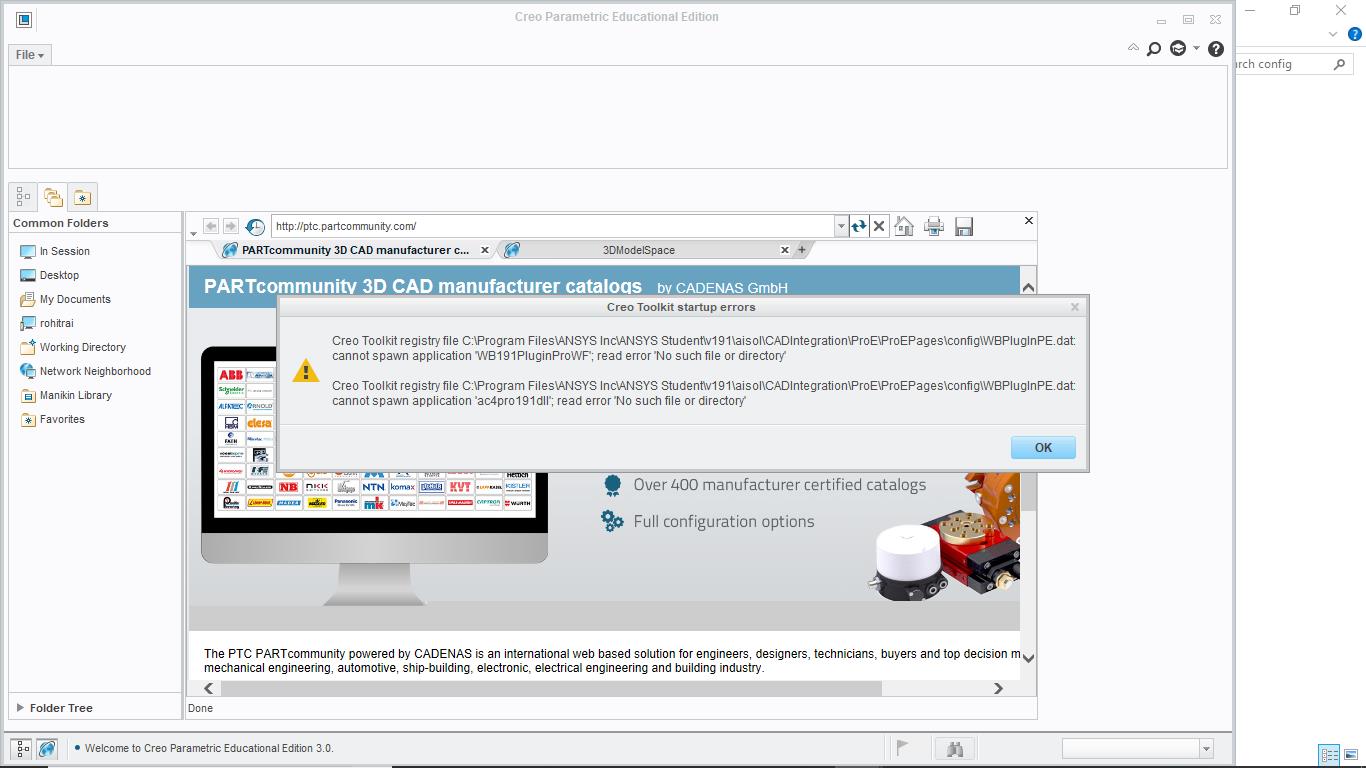
Task: Open the Favorites folder tab icon
Action: [82, 196]
